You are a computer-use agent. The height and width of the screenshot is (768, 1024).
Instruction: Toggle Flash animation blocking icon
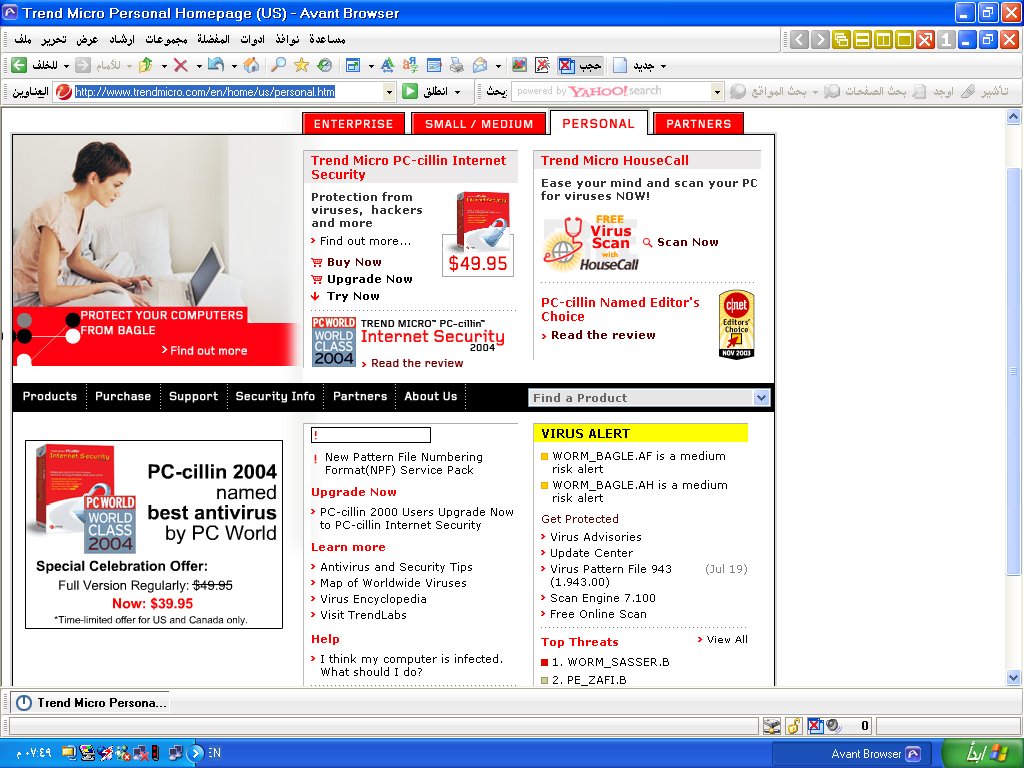(x=542, y=65)
